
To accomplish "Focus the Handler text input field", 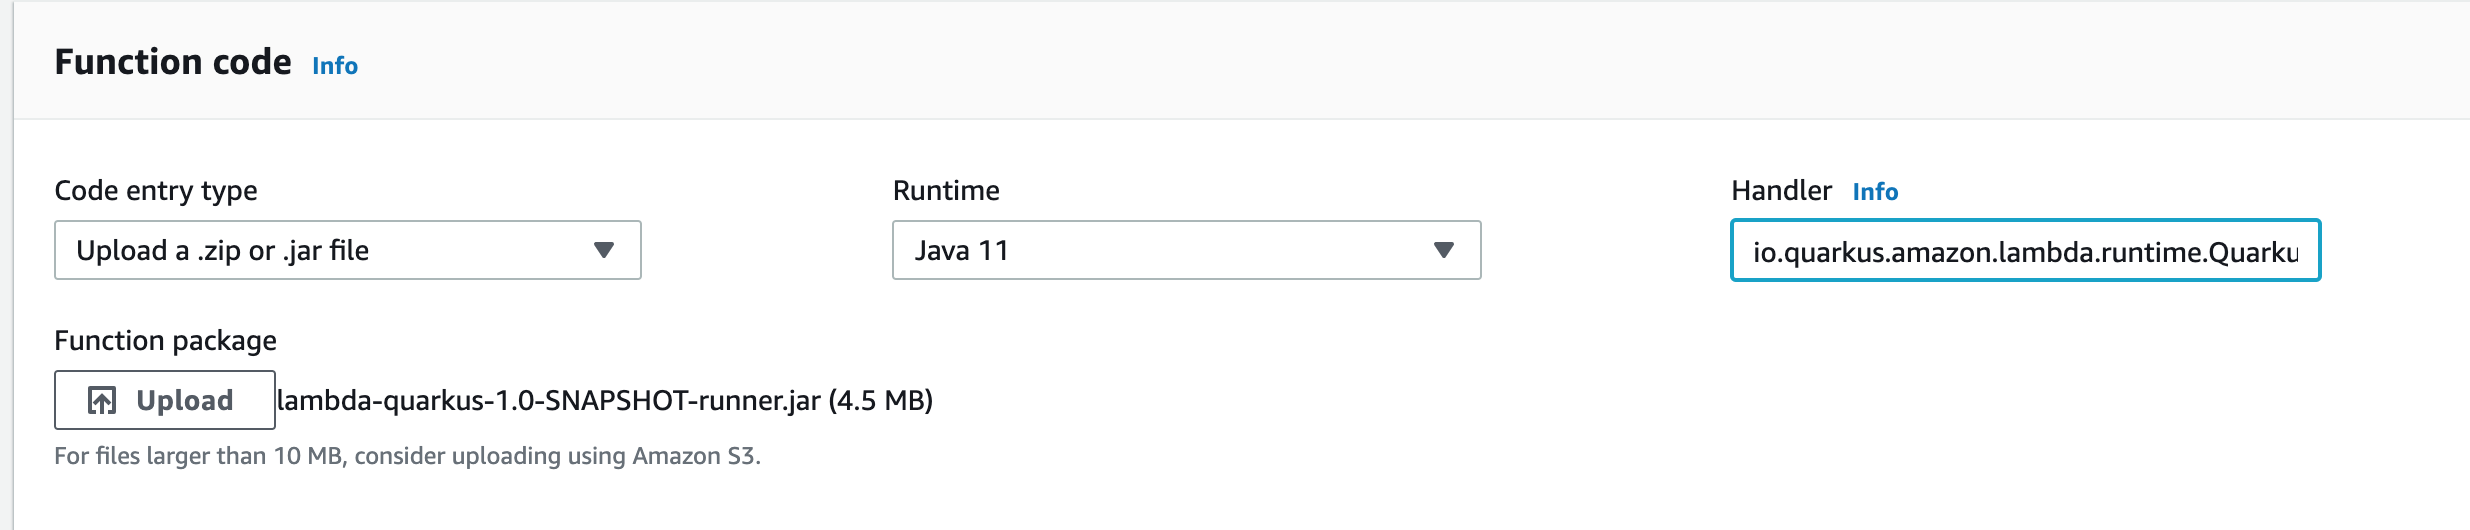I will [2024, 251].
